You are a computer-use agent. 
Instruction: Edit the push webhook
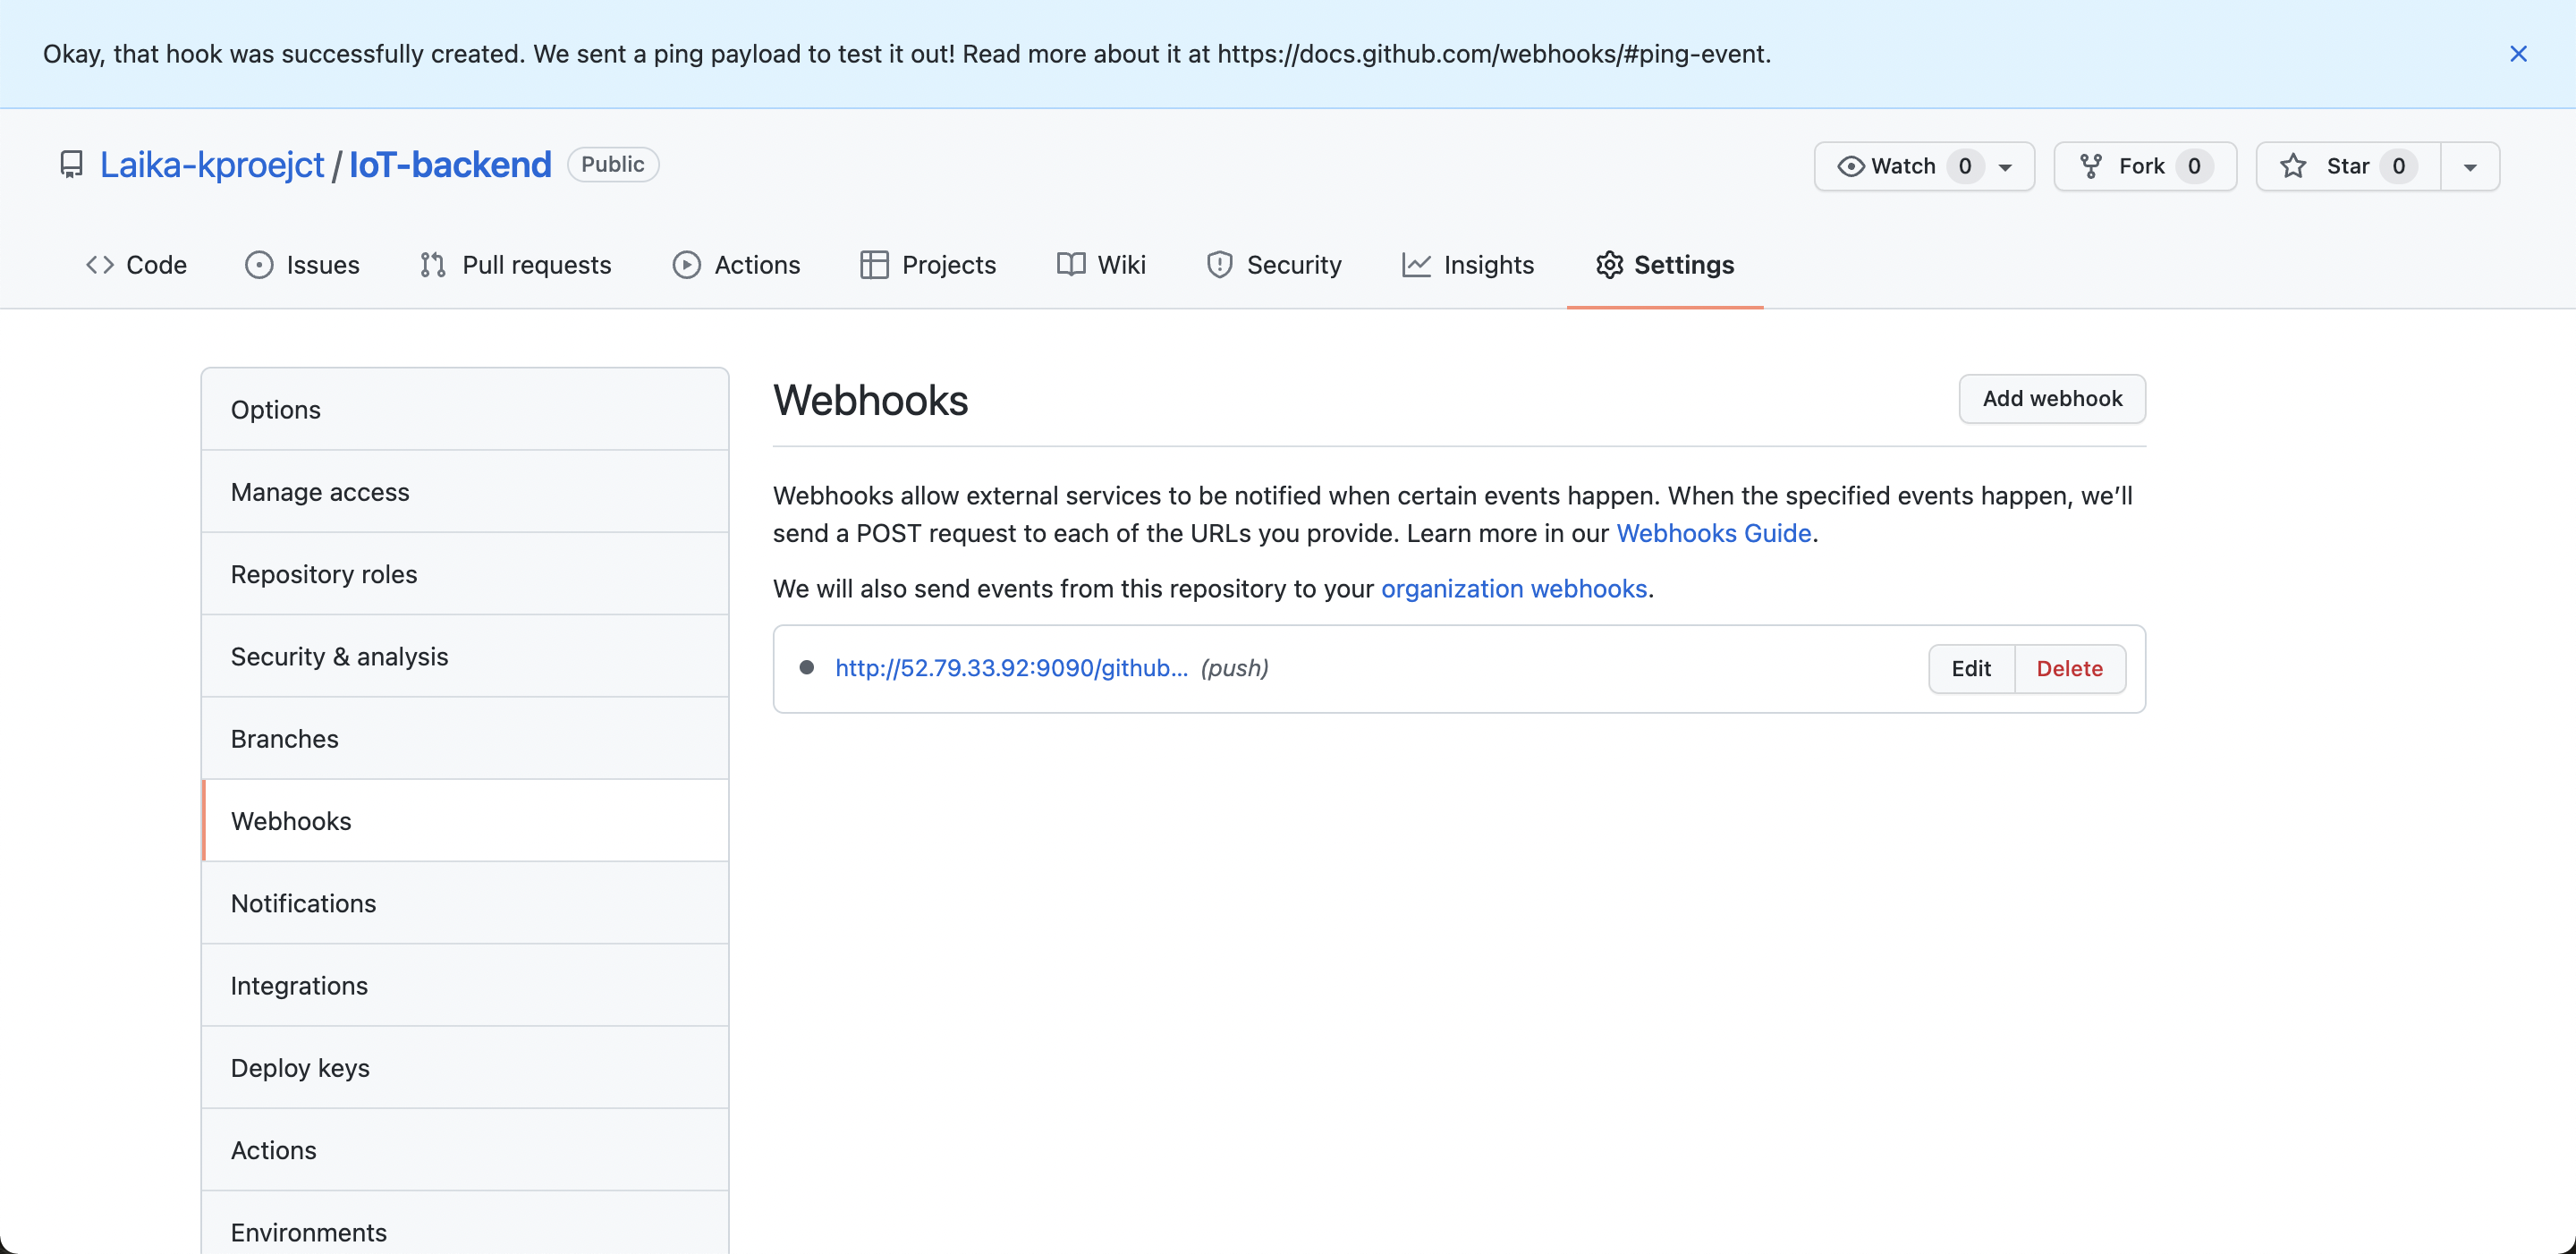coord(1971,668)
